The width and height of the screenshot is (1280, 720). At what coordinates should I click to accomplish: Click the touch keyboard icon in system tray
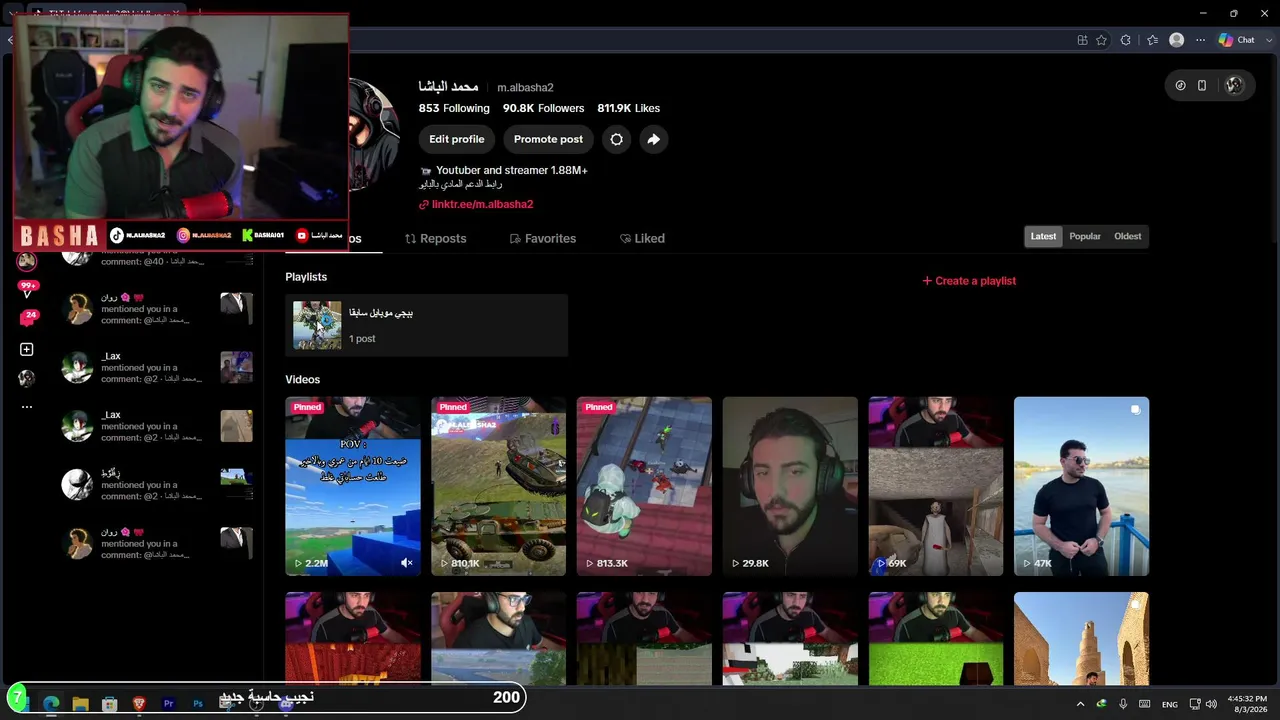coord(1145,704)
